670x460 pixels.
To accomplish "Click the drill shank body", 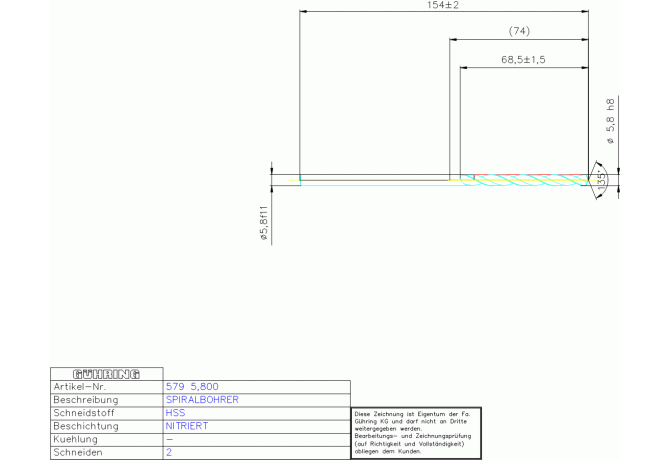I will [375, 180].
